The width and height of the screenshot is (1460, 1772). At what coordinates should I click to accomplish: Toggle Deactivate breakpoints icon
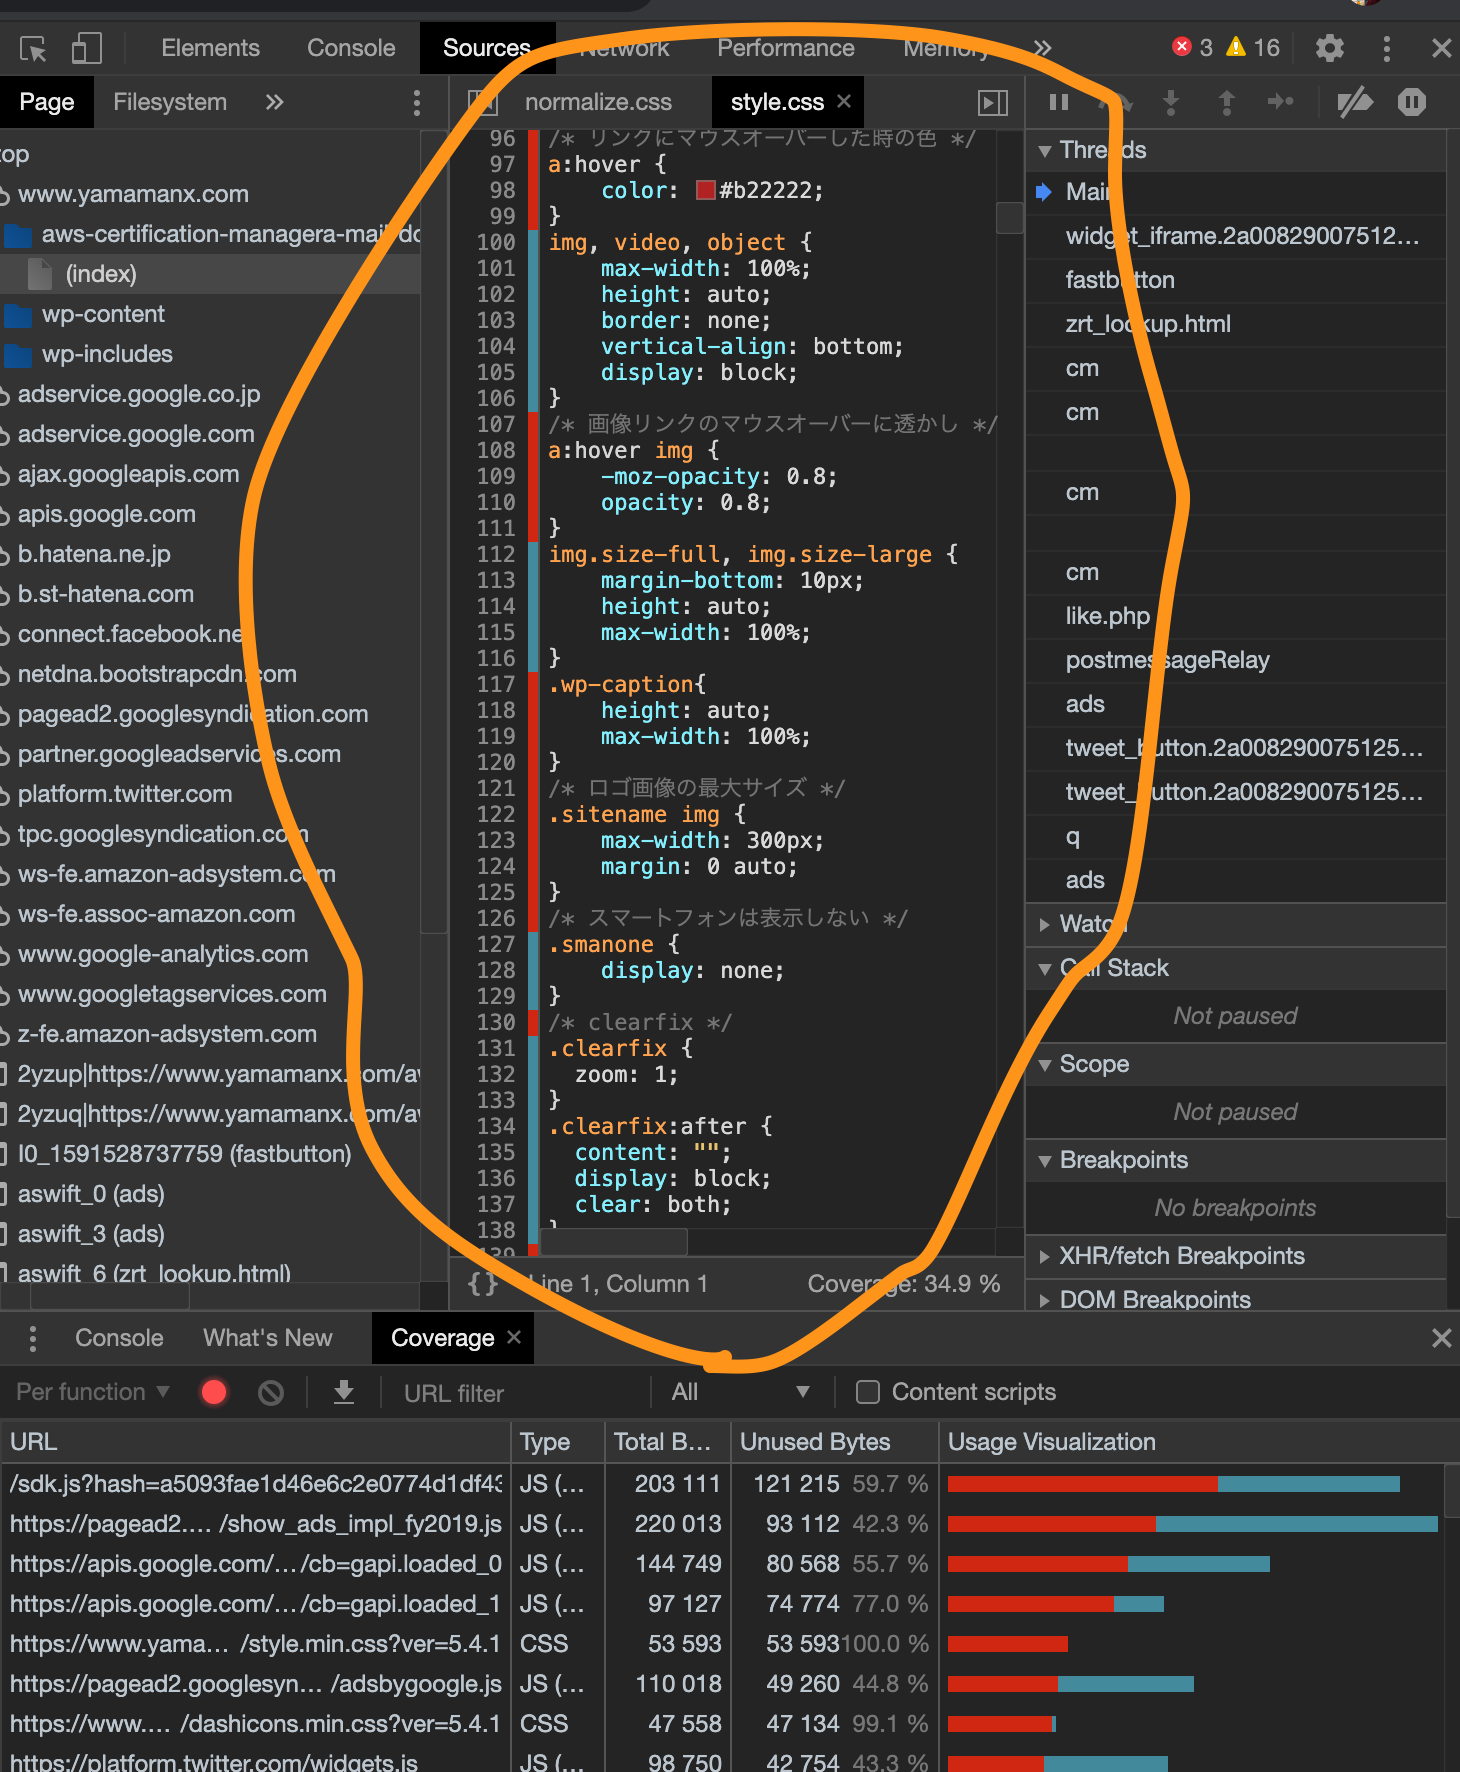click(x=1355, y=102)
